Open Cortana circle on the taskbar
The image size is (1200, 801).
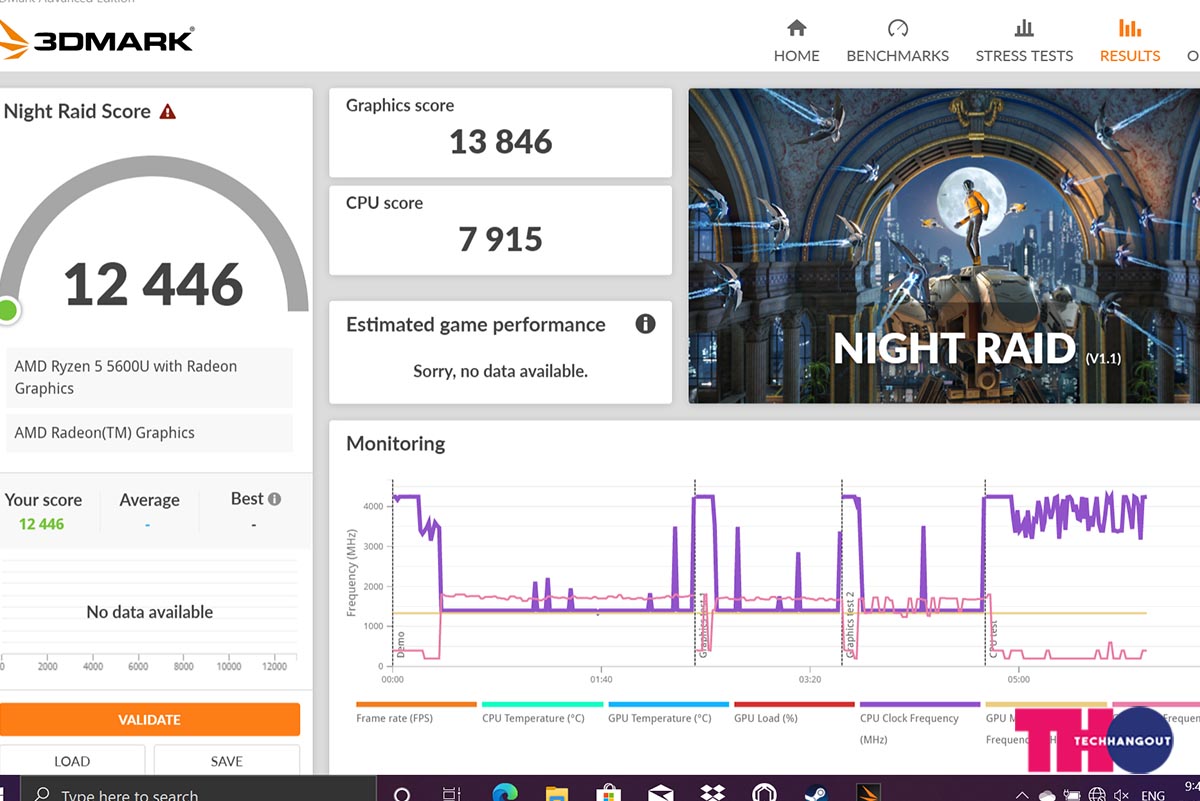[402, 795]
